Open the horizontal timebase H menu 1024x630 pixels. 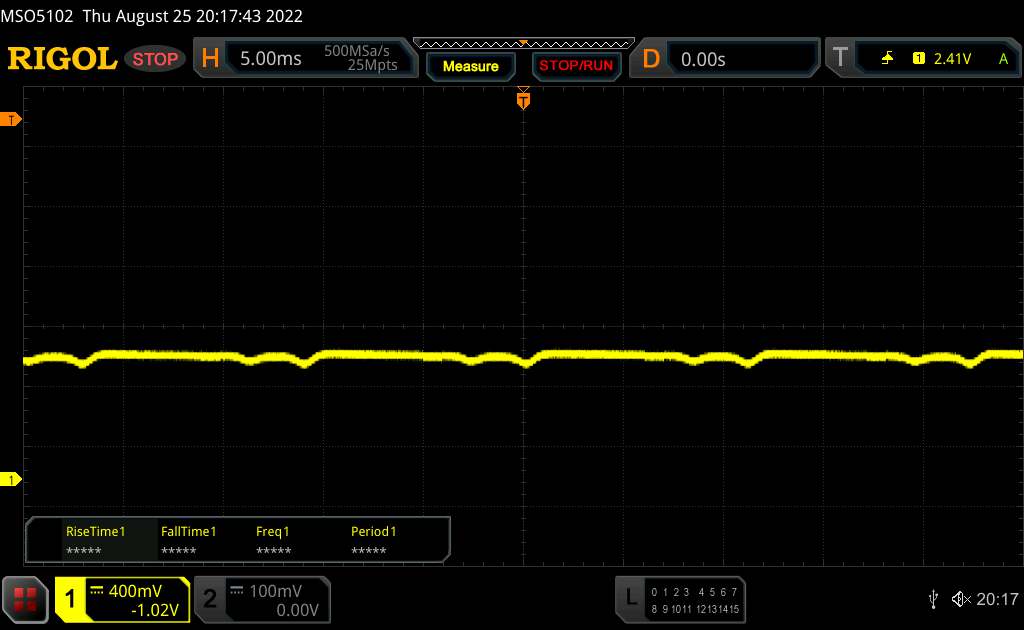(x=210, y=58)
